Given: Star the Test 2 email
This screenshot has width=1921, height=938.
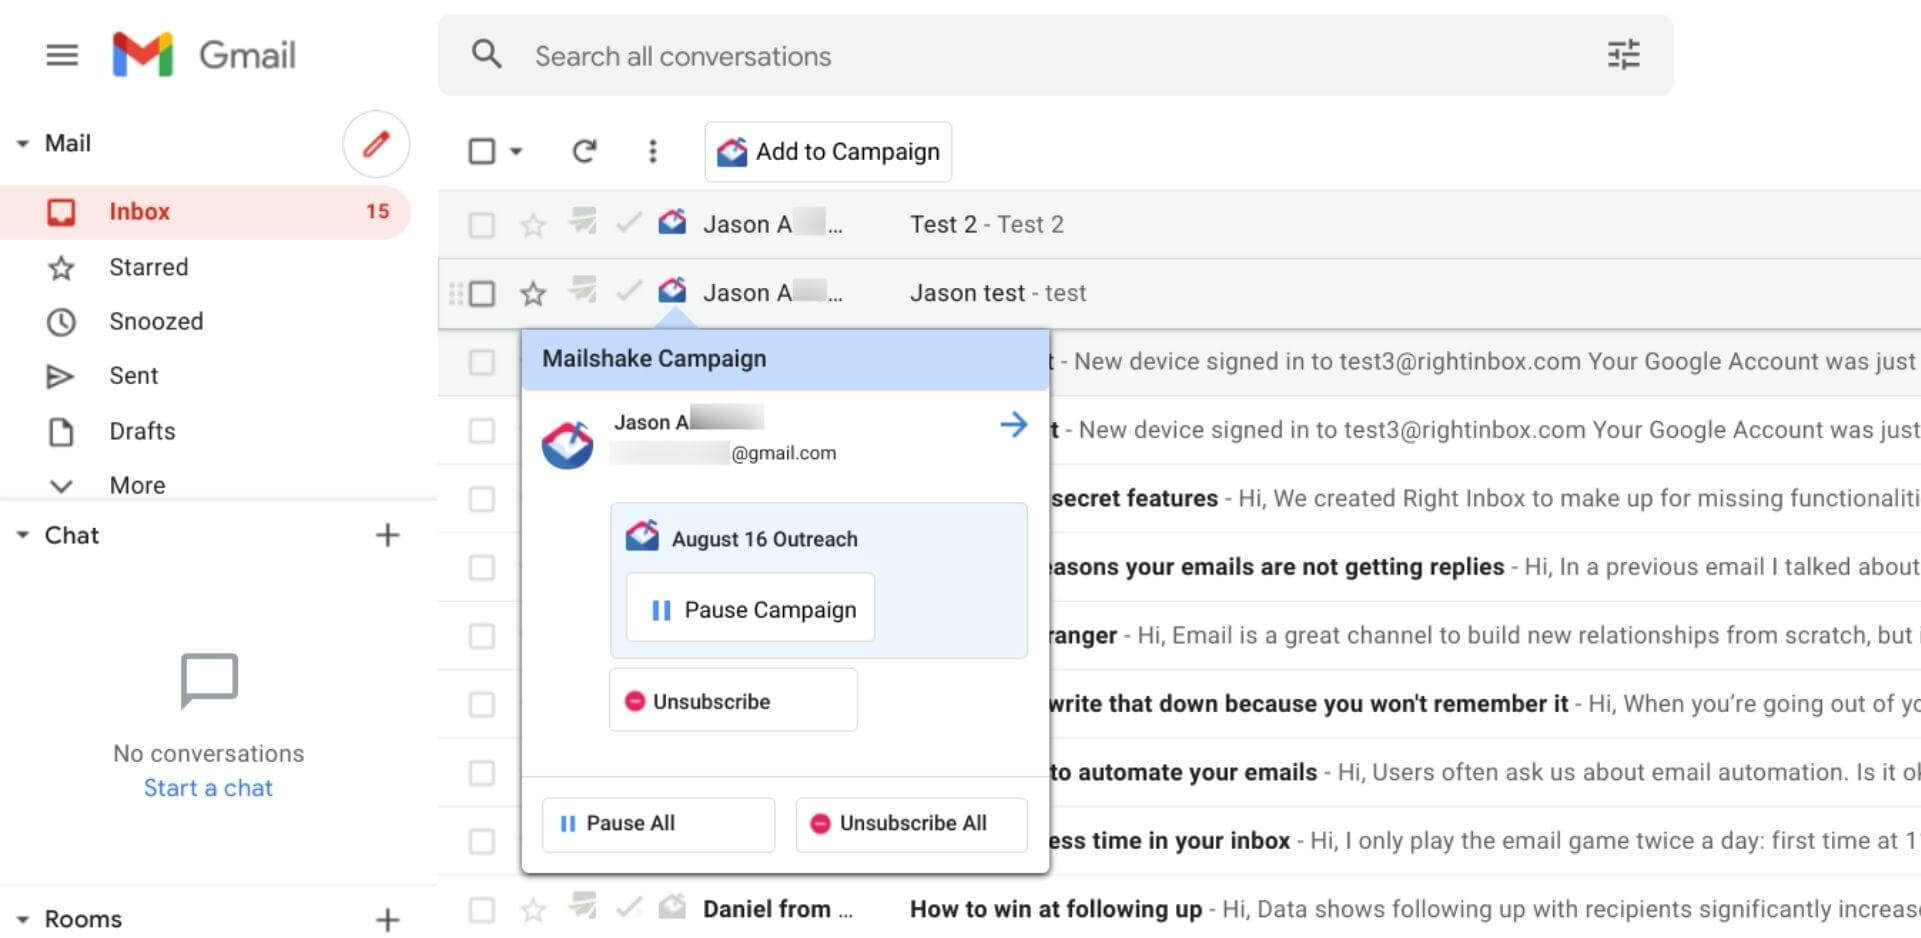Looking at the screenshot, I should tap(533, 225).
